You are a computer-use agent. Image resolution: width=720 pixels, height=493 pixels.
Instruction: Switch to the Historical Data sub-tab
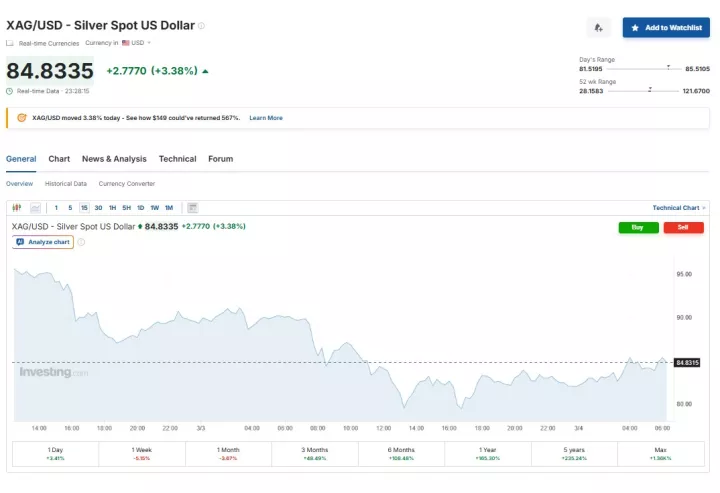click(x=66, y=184)
